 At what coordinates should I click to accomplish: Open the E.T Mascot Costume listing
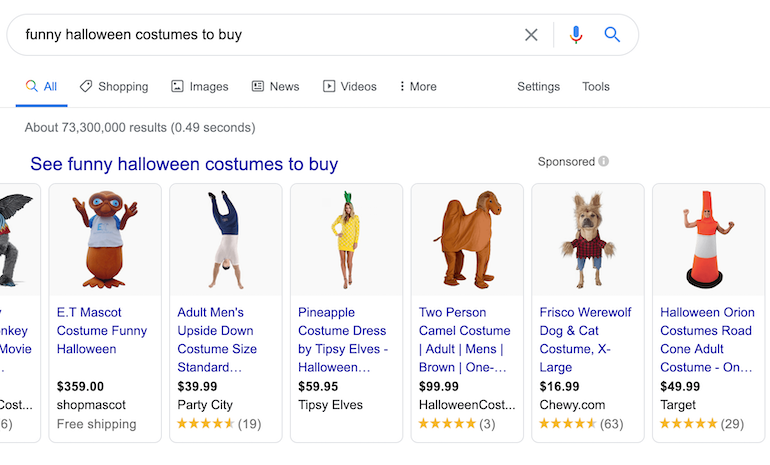coord(100,331)
